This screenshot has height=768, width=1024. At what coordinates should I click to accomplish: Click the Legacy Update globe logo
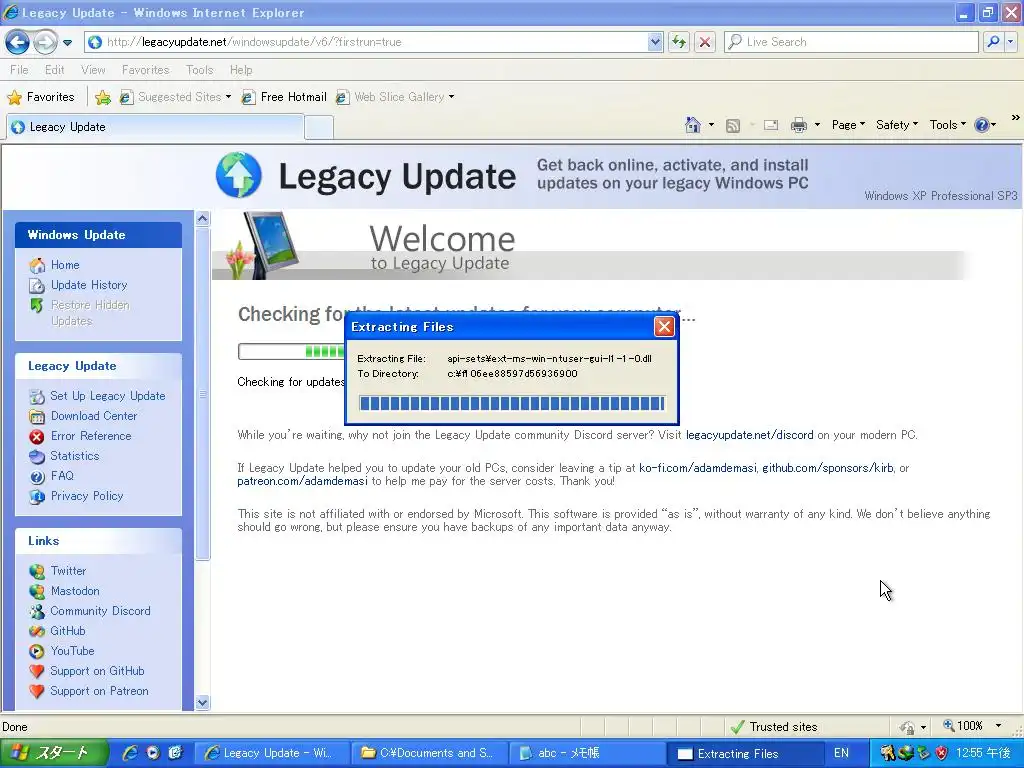click(x=239, y=175)
